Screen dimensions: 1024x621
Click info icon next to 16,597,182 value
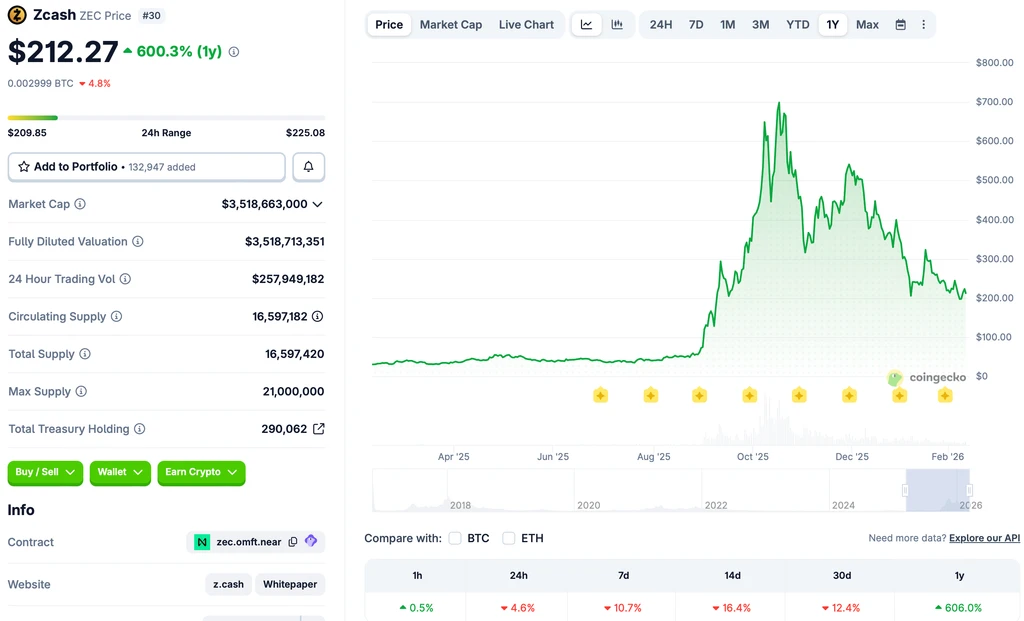coord(317,316)
